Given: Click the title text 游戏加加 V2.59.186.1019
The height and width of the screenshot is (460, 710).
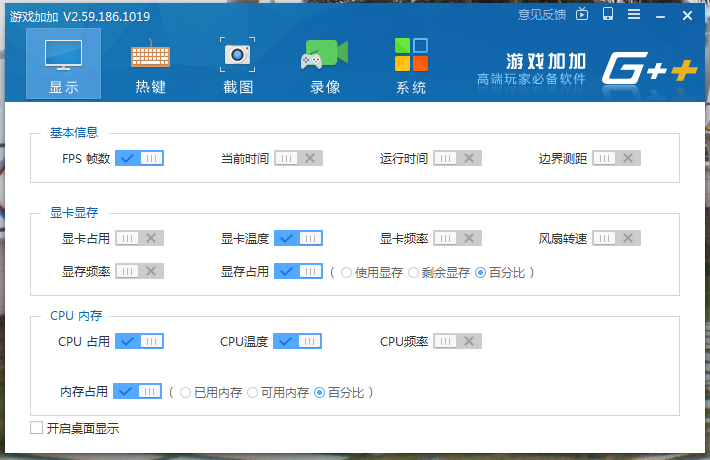Looking at the screenshot, I should pos(80,17).
